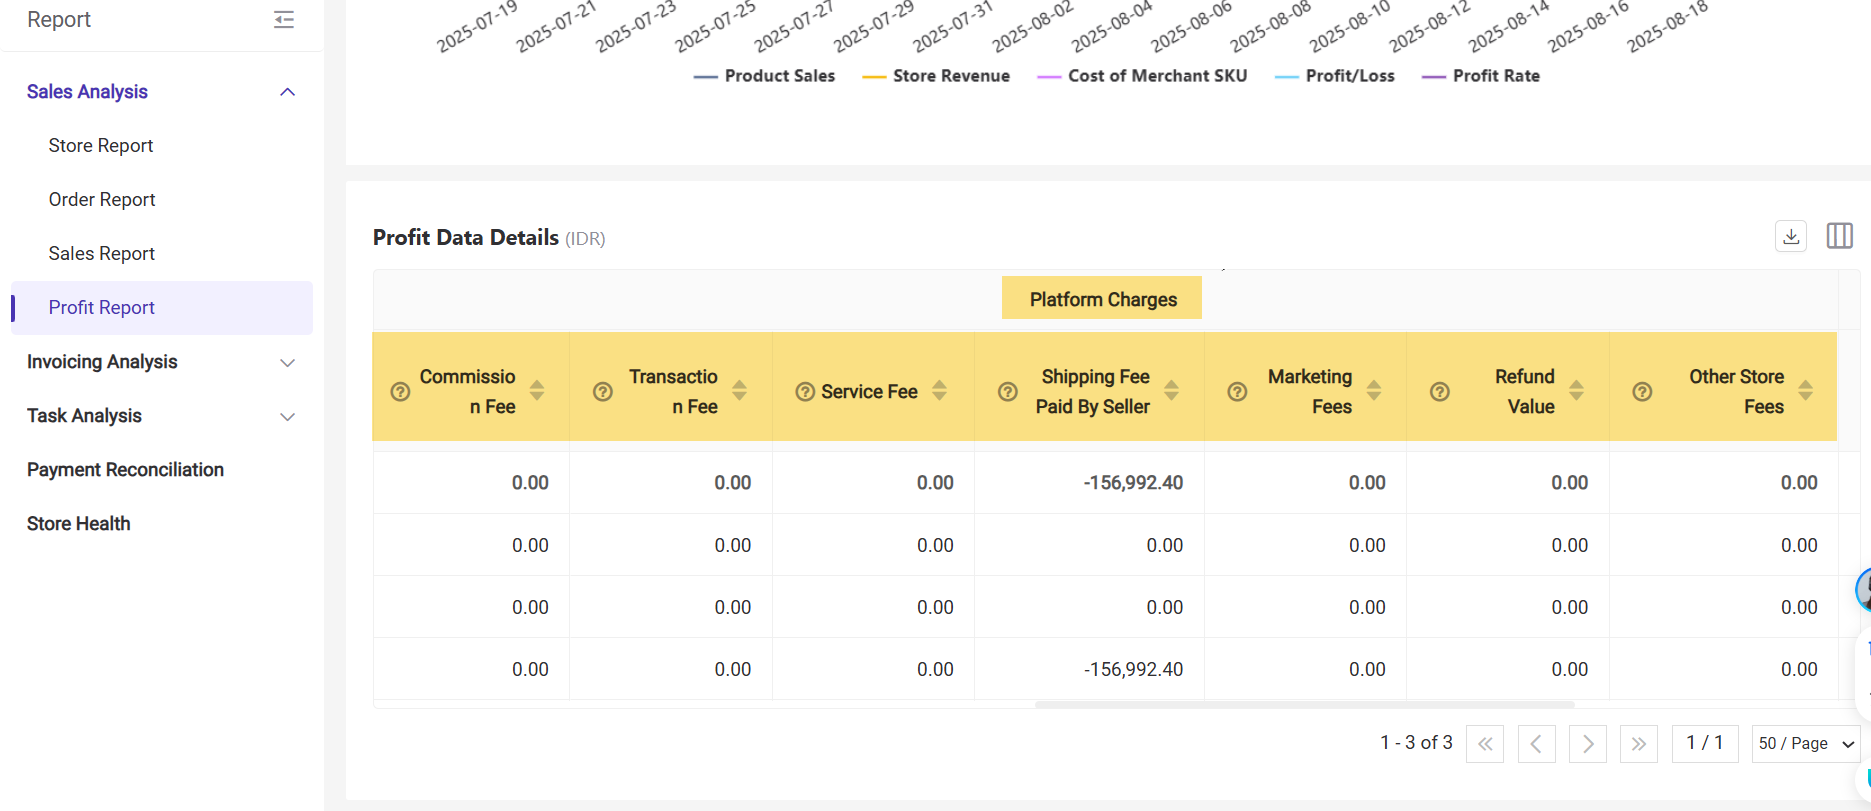
Task: Sort by Refund Value column
Action: point(1576,390)
